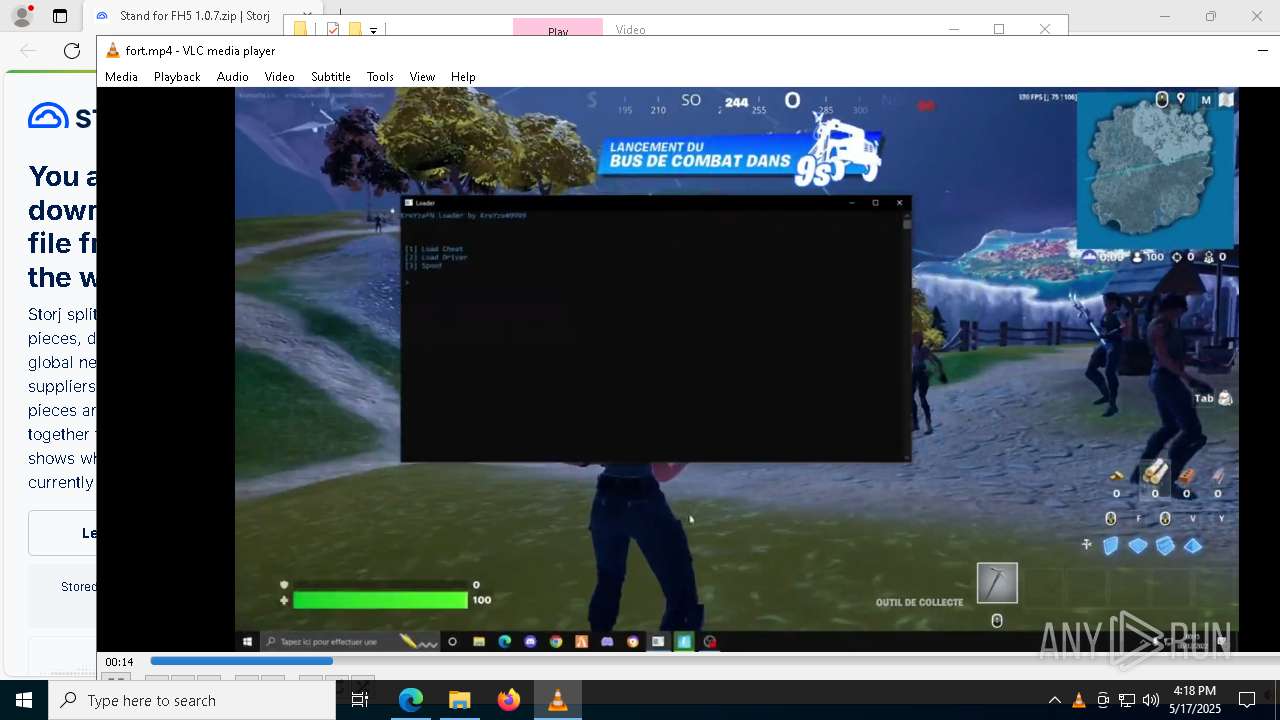Expand the Explorer quick access toolbar dropdown
Image resolution: width=1280 pixels, height=720 pixels.
tap(373, 30)
